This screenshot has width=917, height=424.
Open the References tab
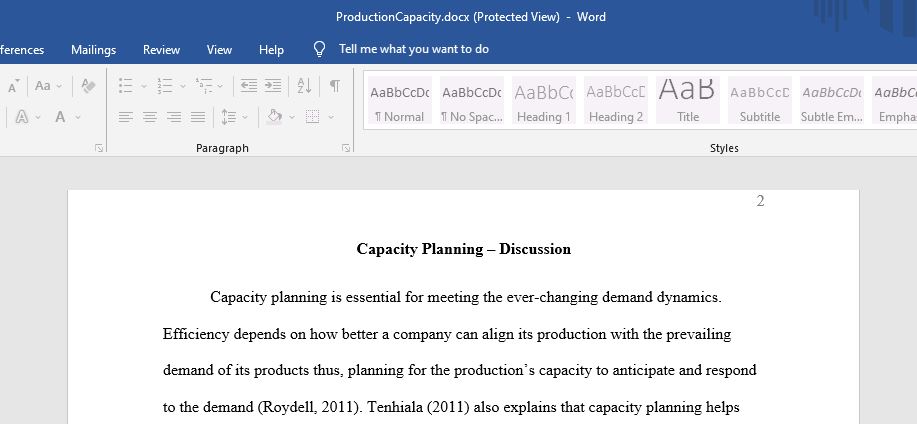[x=22, y=50]
